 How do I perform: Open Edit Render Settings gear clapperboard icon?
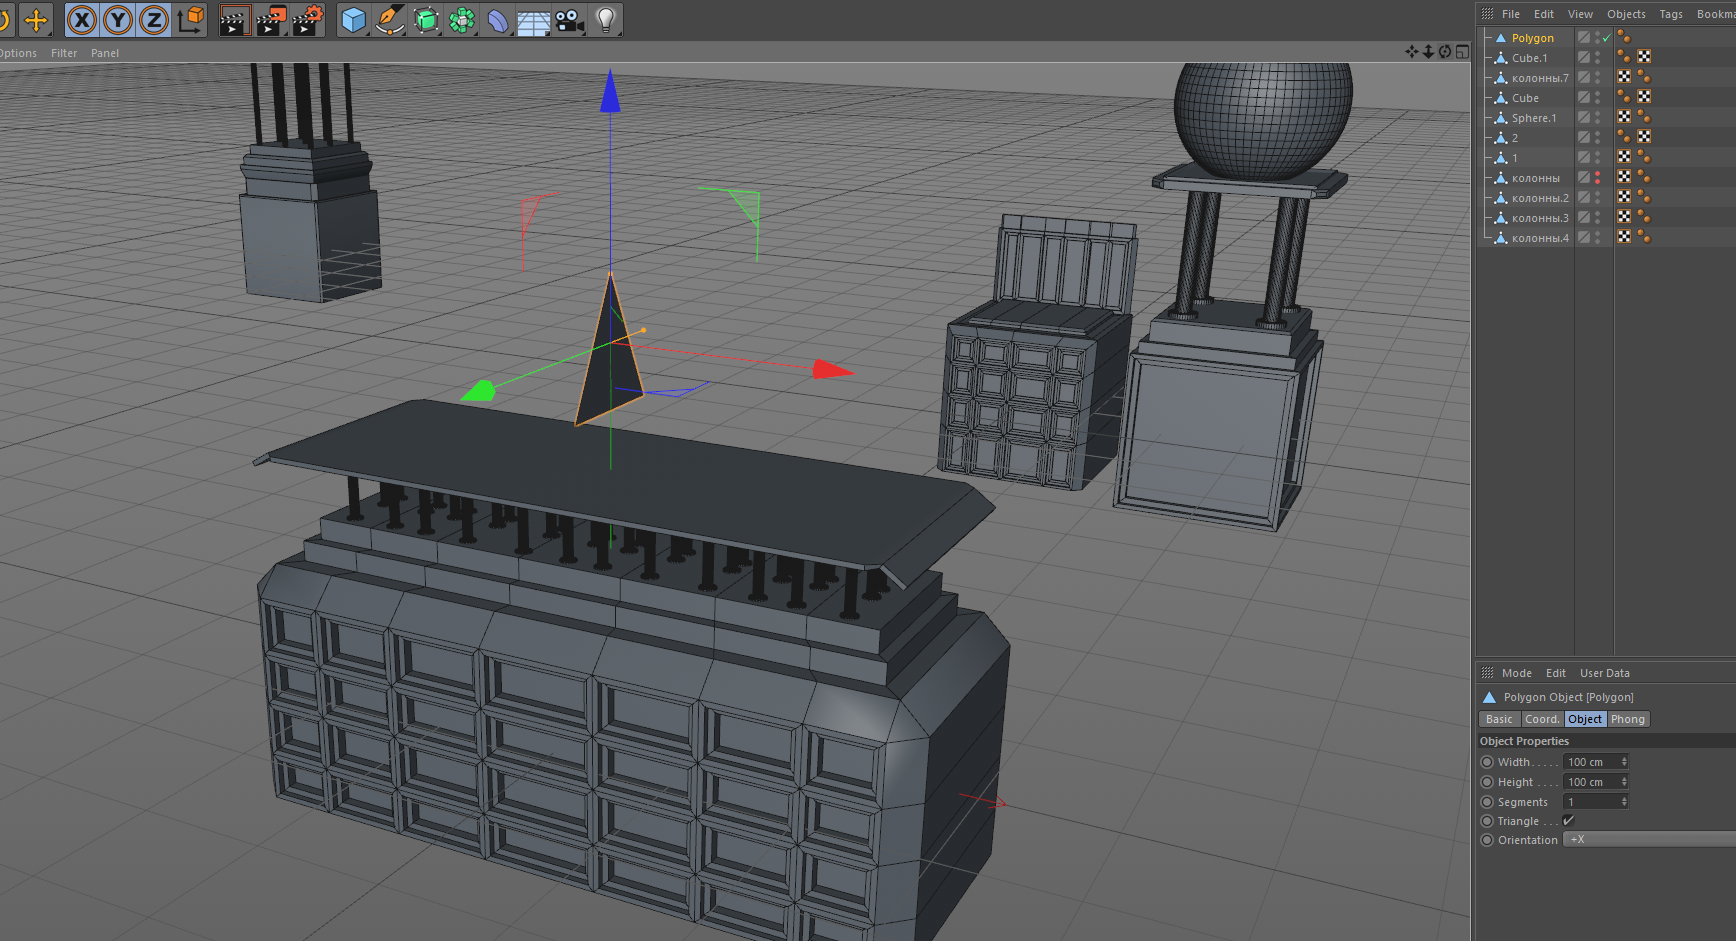point(308,20)
